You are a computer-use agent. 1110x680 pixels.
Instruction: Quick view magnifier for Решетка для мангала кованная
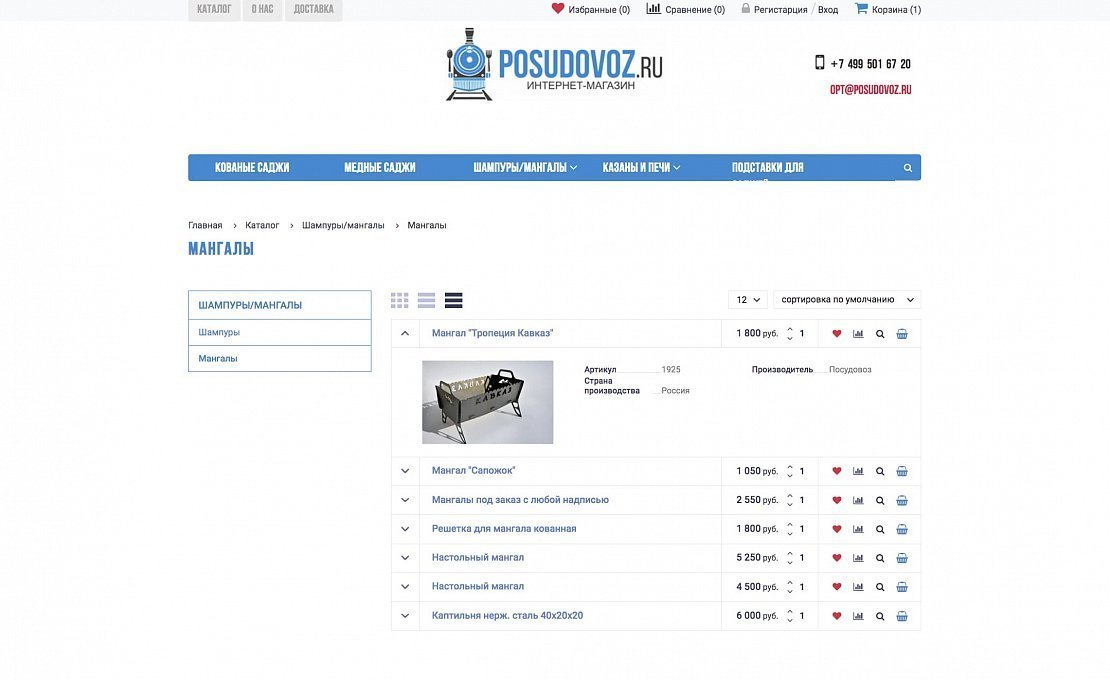coord(880,529)
